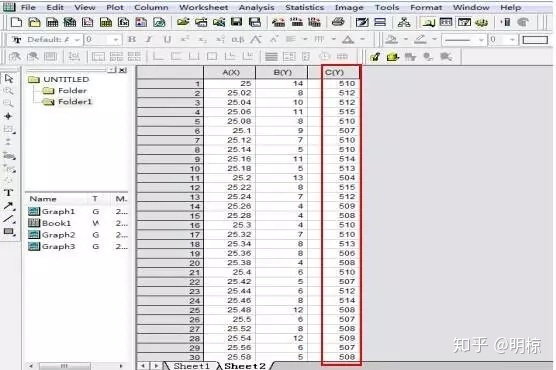Click the Greek symbols (αβ) button
The width and height of the screenshot is (556, 370).
point(238,39)
